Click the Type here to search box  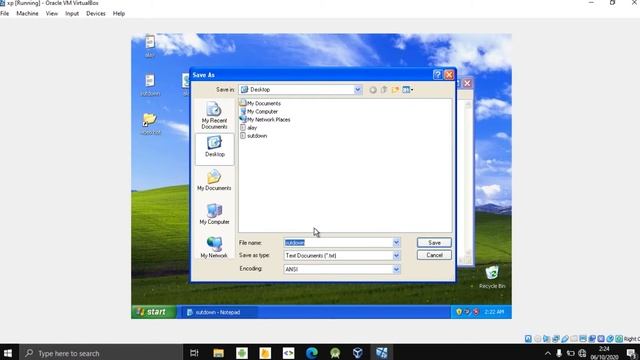101,353
